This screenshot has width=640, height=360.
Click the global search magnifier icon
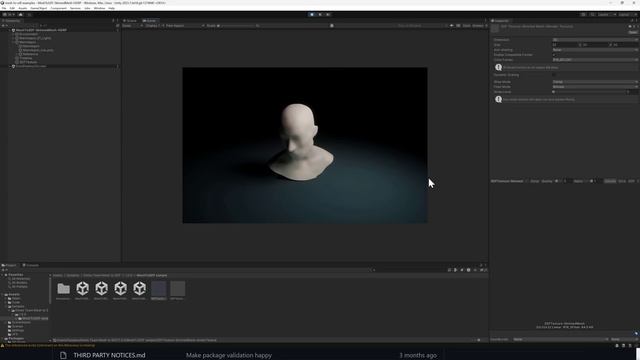(x=593, y=14)
